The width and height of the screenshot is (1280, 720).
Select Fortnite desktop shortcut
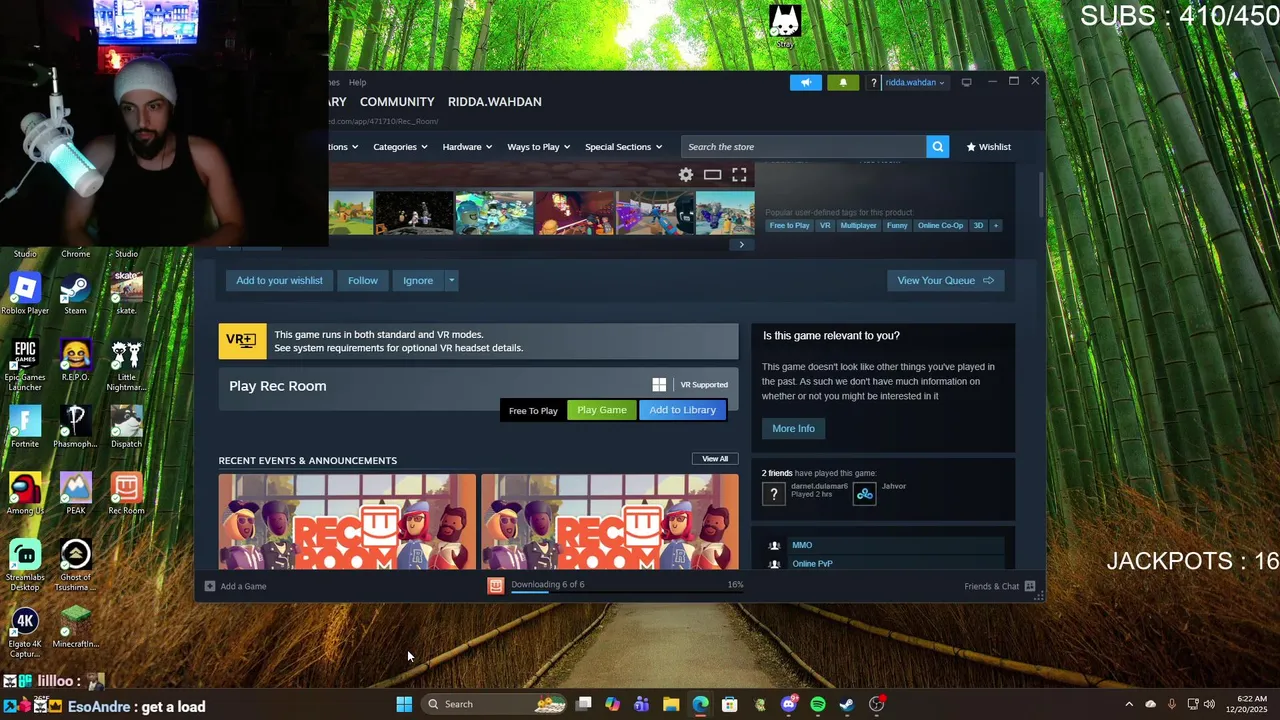pos(25,427)
